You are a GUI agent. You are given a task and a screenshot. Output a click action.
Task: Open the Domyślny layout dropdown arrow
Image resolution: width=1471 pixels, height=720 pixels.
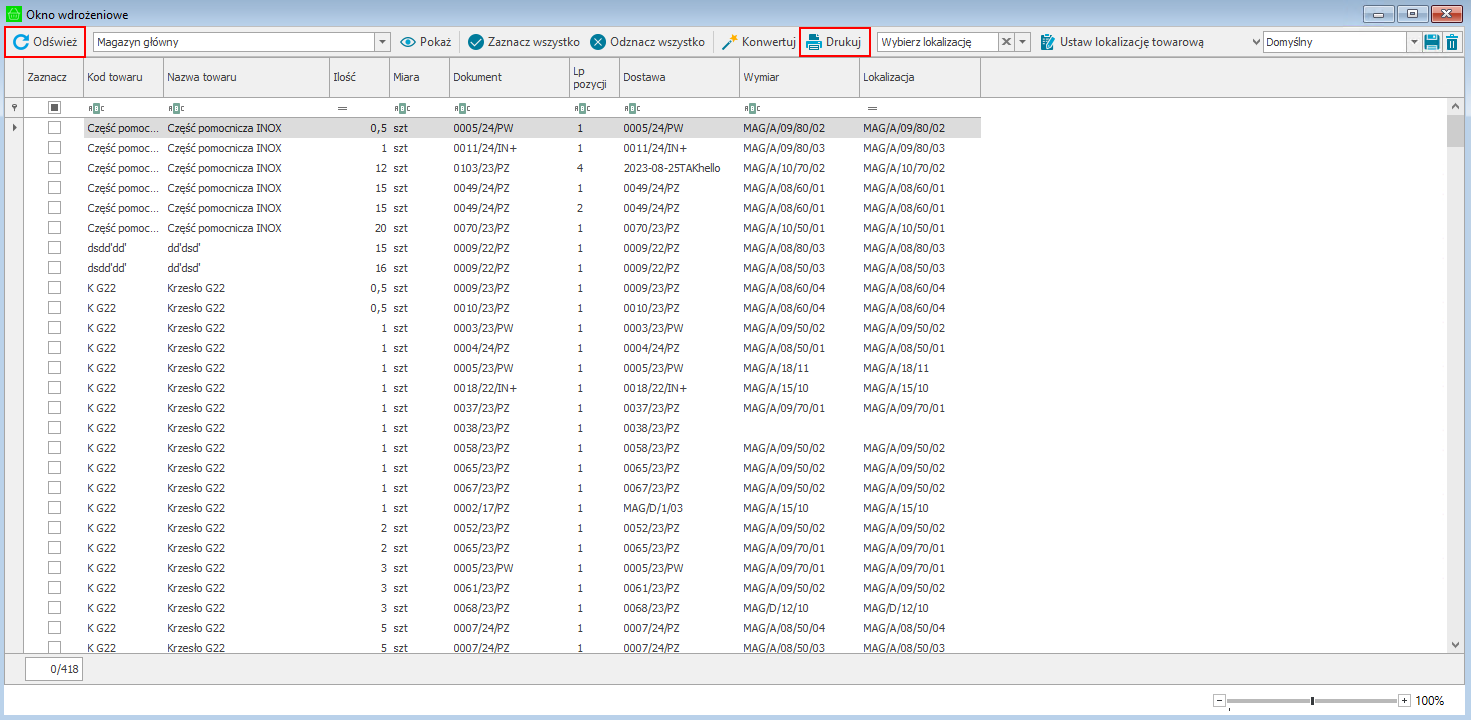(1414, 42)
